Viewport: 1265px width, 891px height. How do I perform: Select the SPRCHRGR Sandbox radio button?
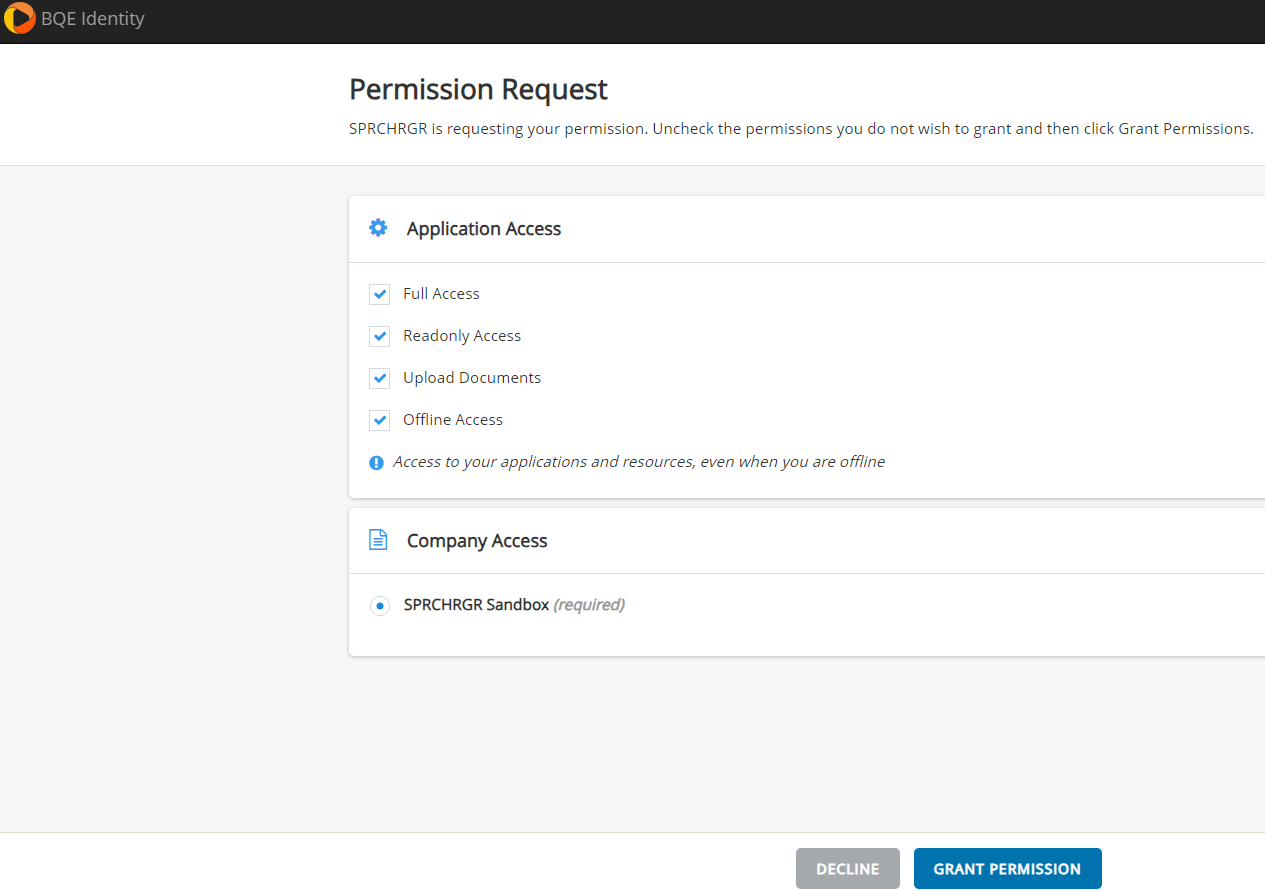click(x=379, y=606)
